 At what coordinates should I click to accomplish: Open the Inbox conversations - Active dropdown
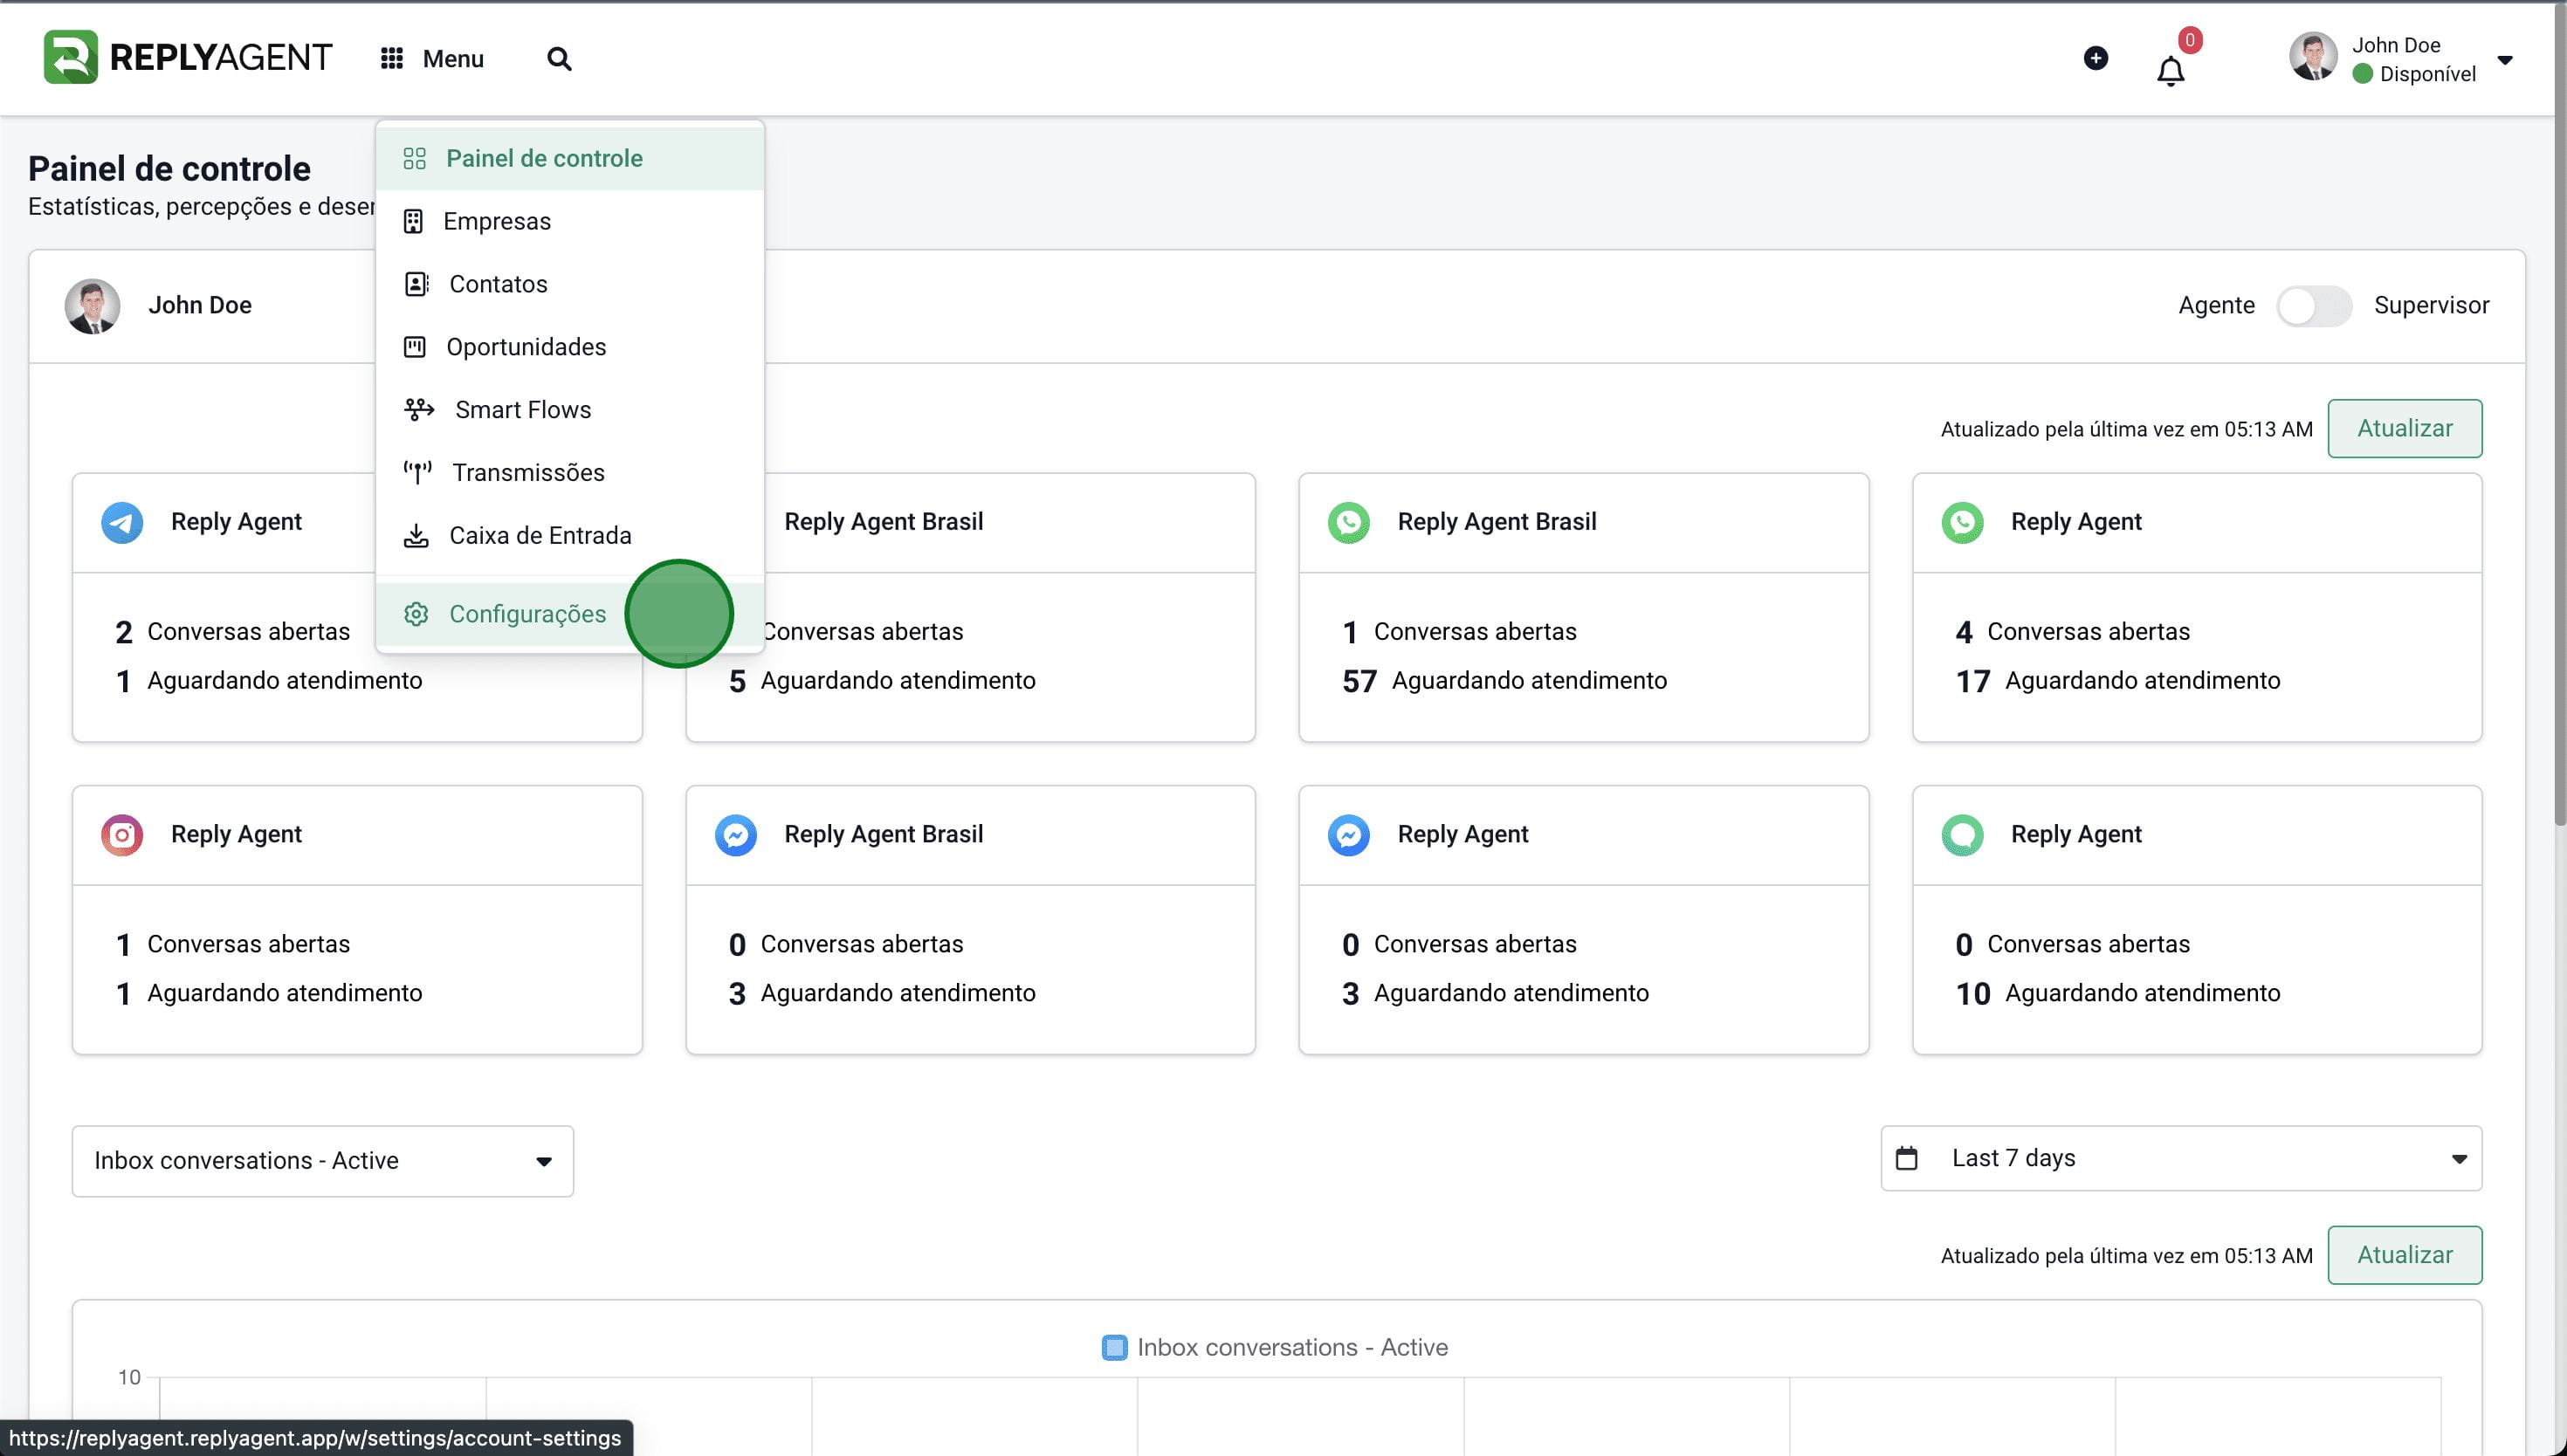tap(323, 1161)
